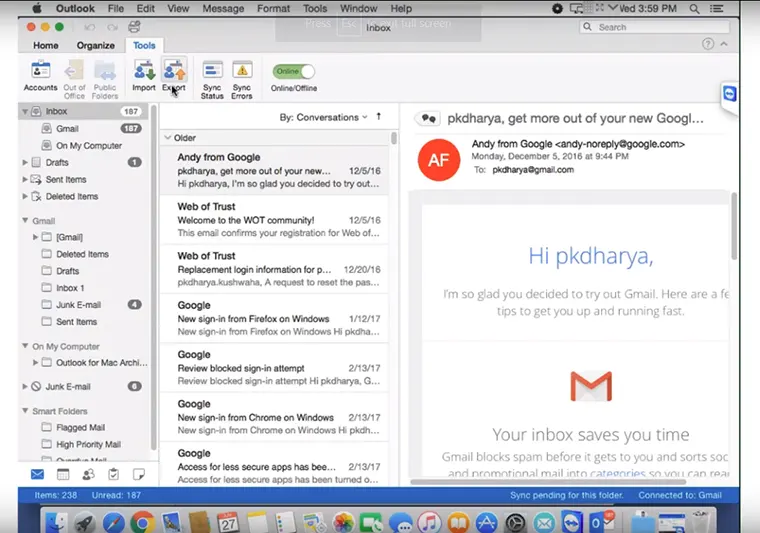Expand the Deleted Items folder
This screenshot has height=533, width=760.
[25, 196]
